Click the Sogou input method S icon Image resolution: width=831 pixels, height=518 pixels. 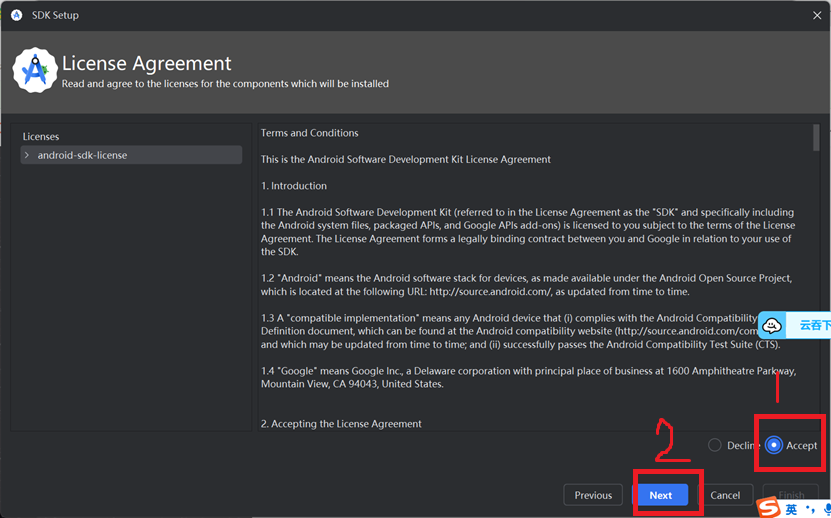pyautogui.click(x=767, y=508)
